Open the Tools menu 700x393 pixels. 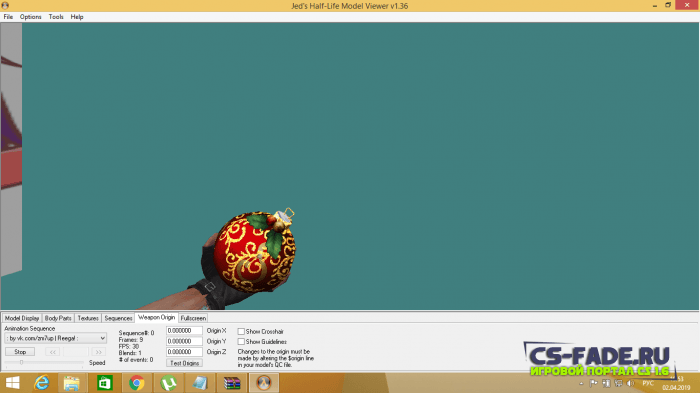point(56,17)
